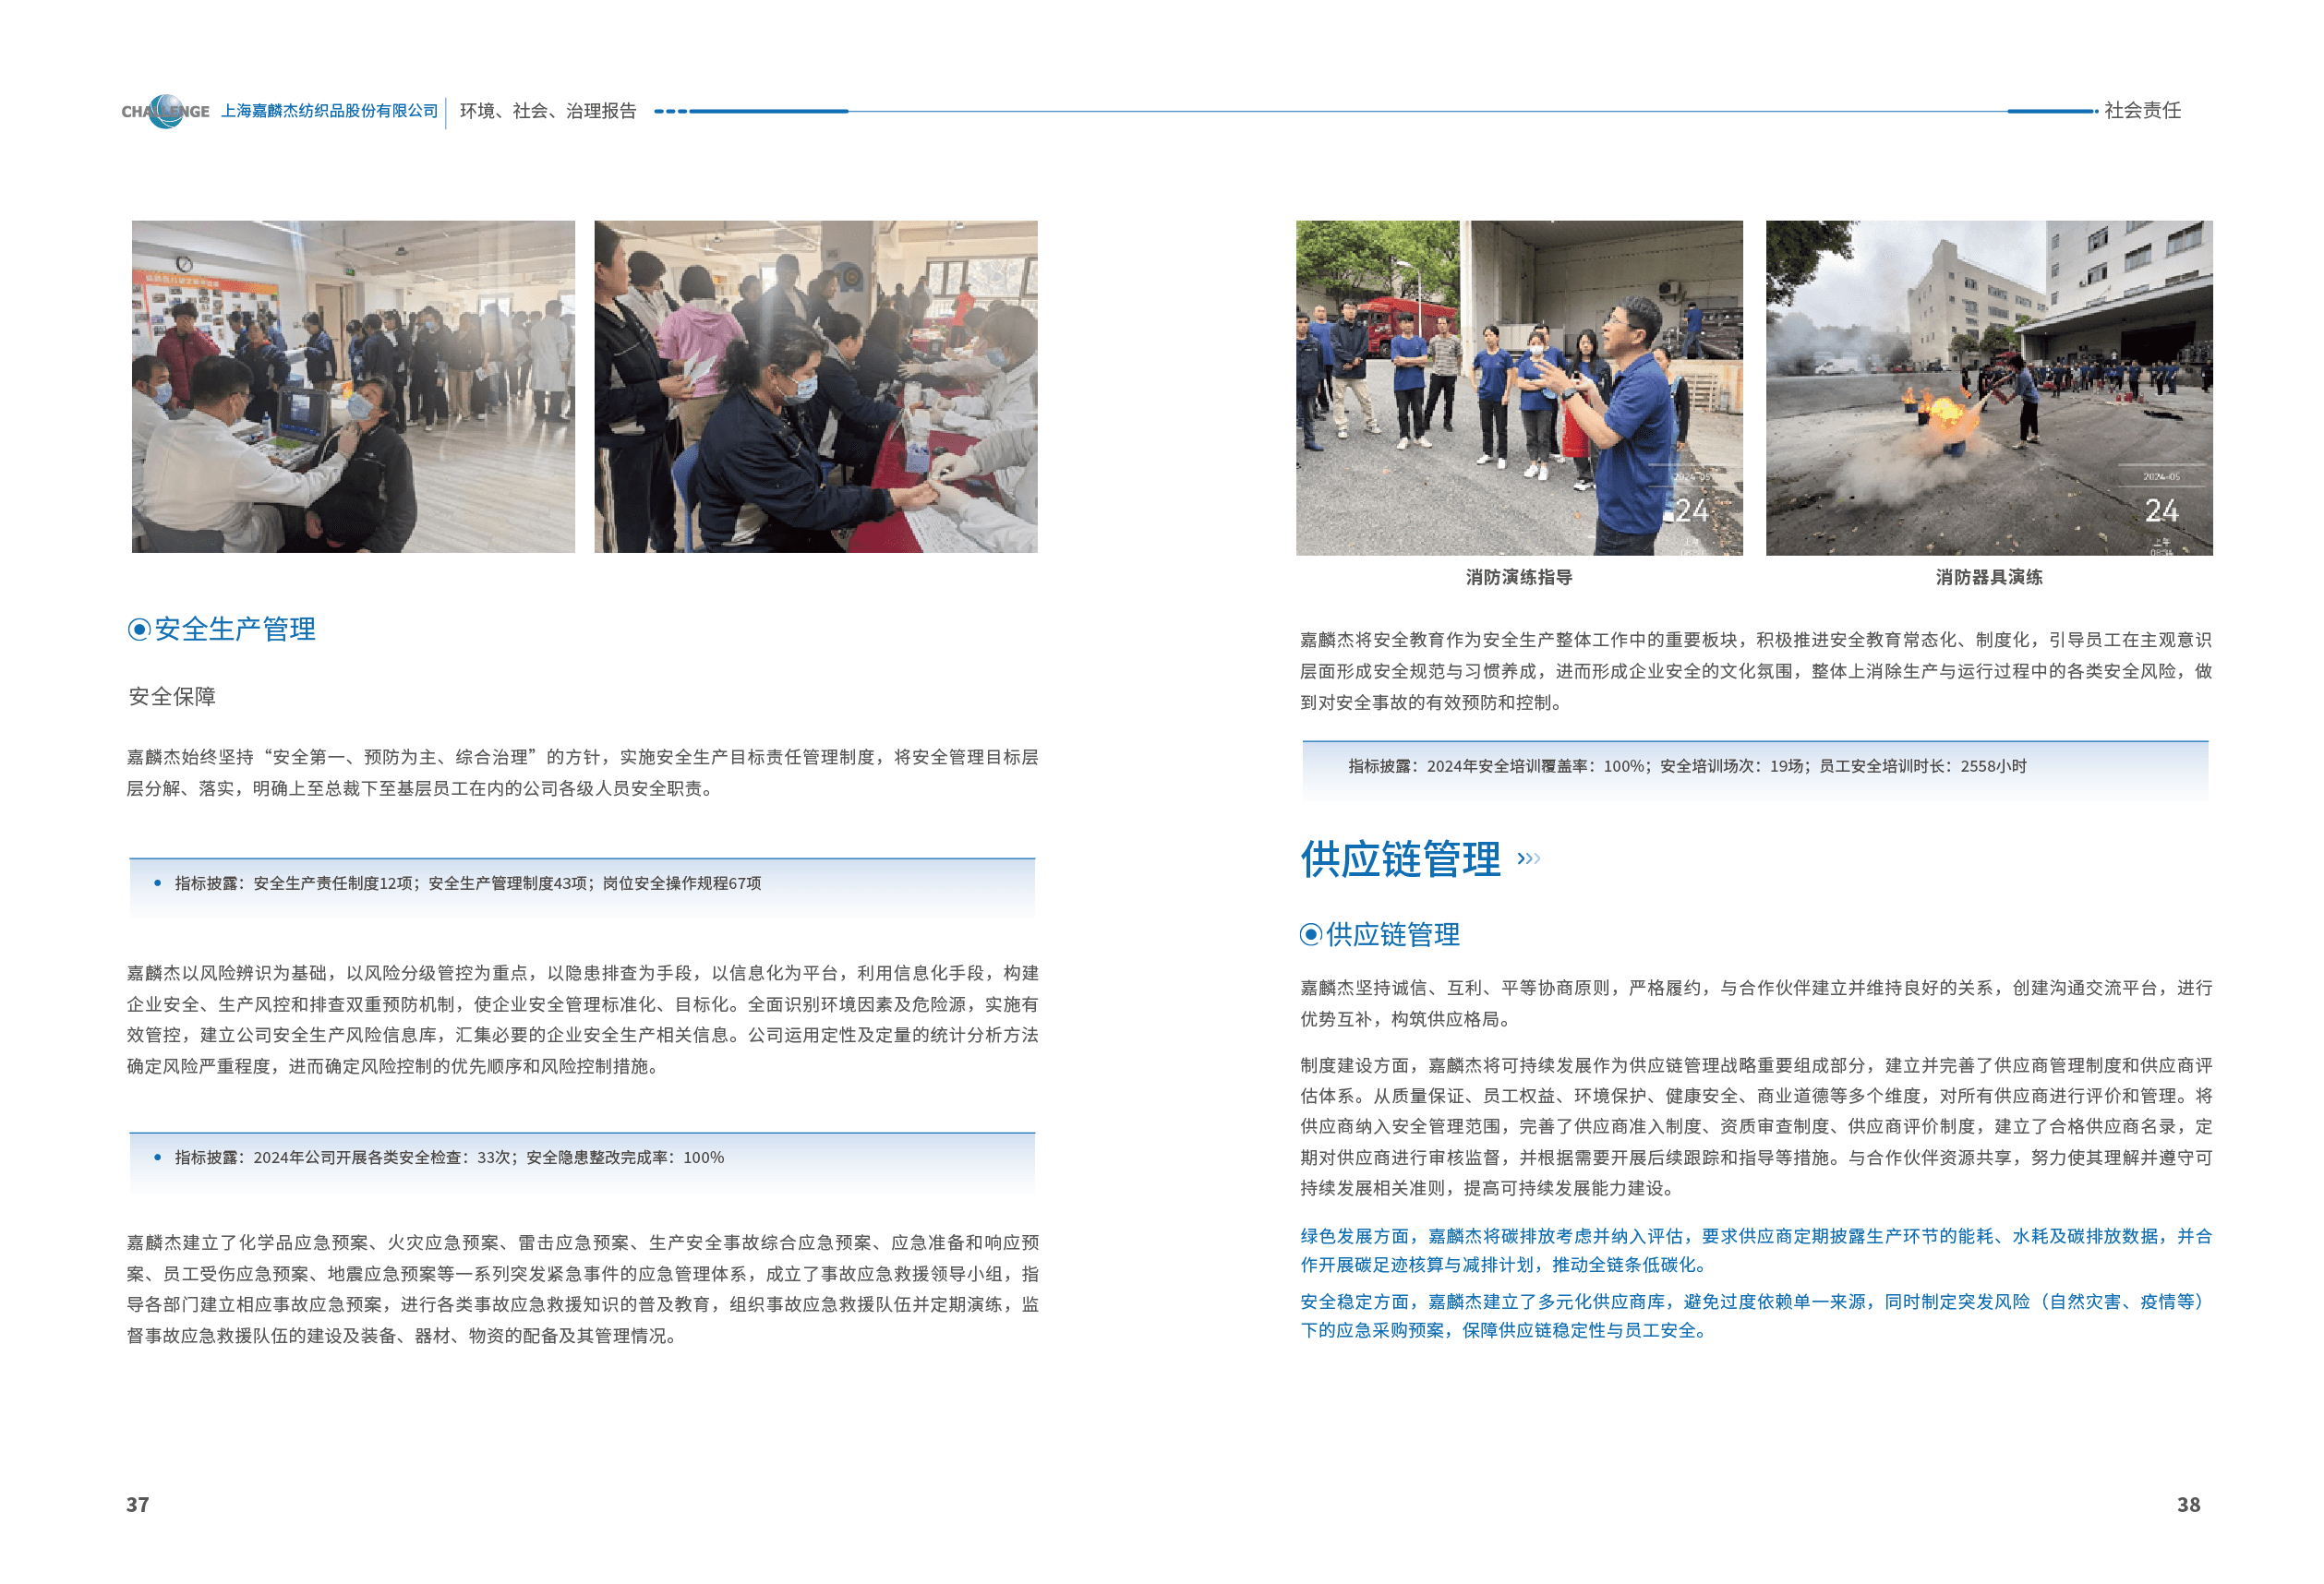2324x1584 pixels.
Task: Click the triple chevron beside 供应链管理 heading
Action: click(1529, 858)
